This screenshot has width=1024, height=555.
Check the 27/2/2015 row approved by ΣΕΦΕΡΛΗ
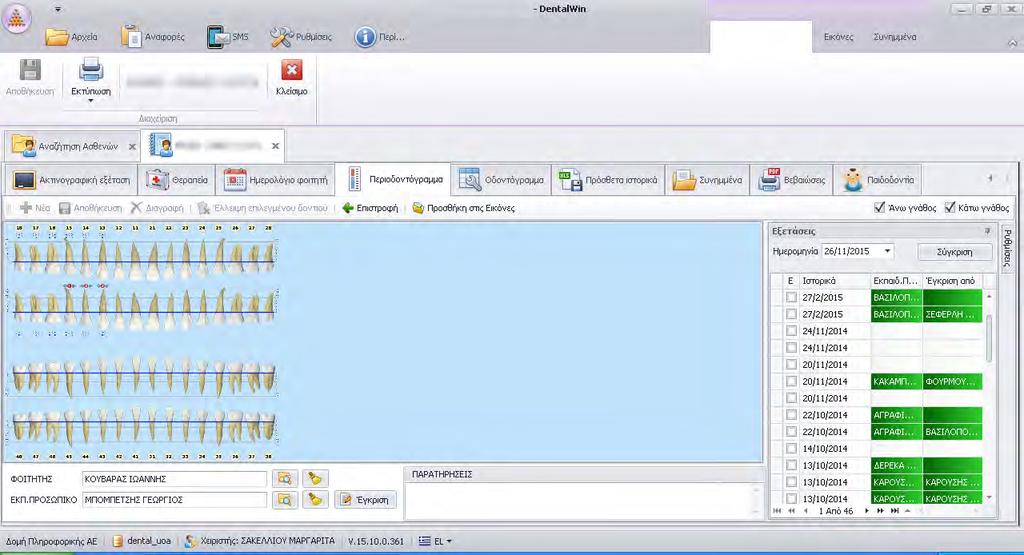pyautogui.click(x=792, y=314)
